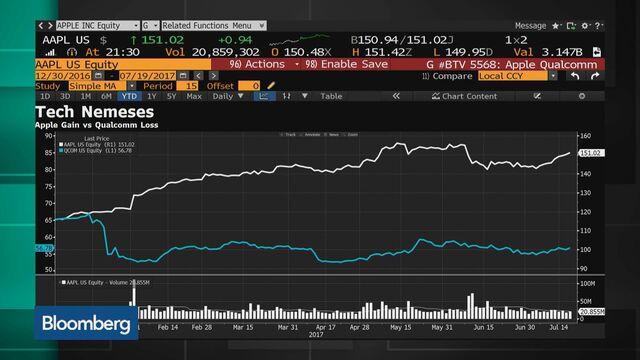Select the line chart type icon
Viewport: 640px width, 360px height.
(264, 96)
